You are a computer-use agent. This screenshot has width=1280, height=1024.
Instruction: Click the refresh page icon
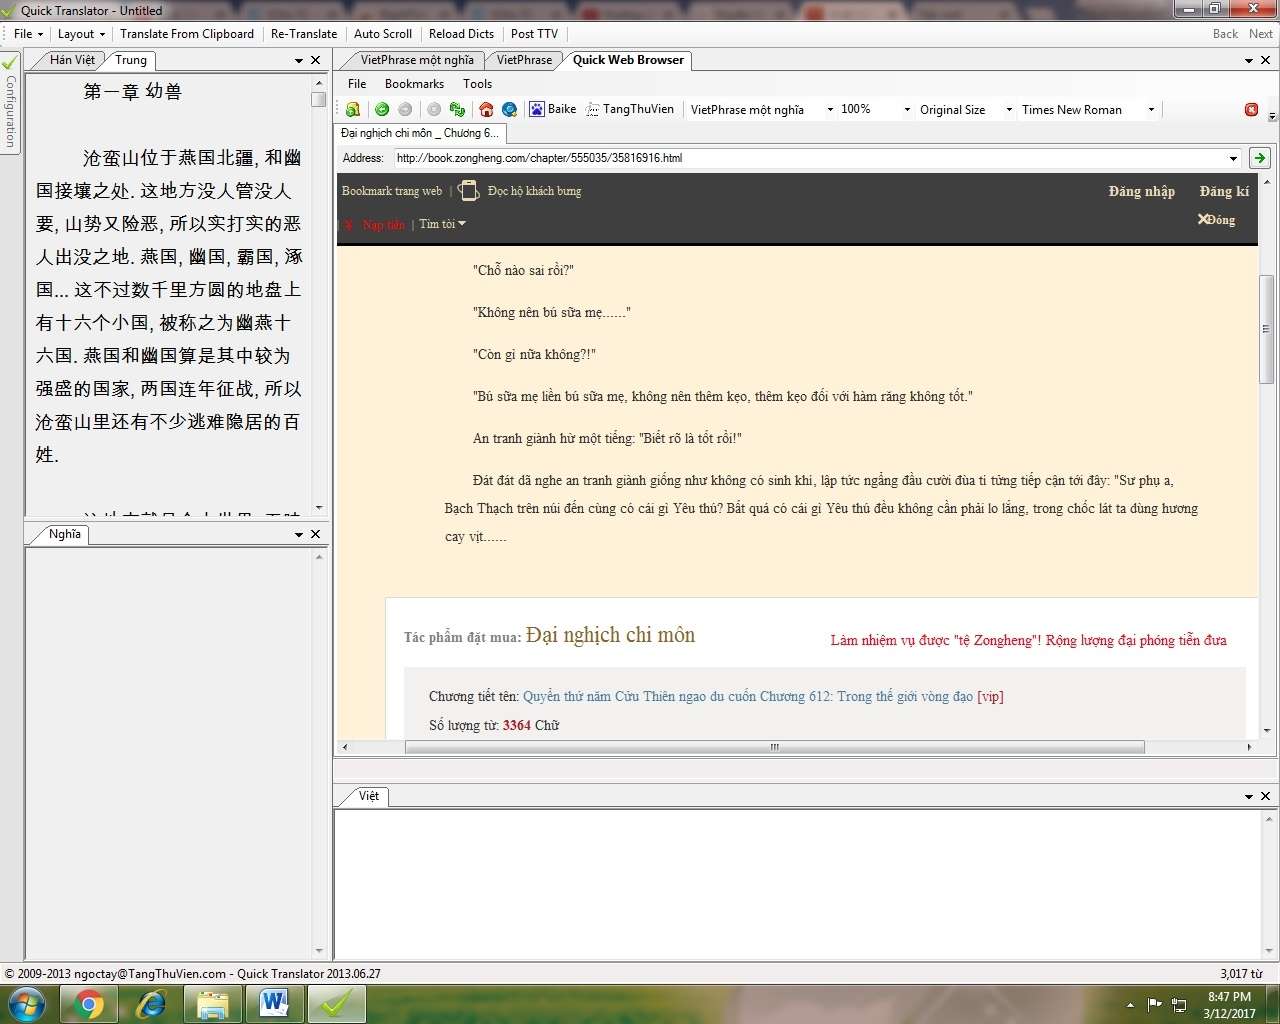click(457, 109)
